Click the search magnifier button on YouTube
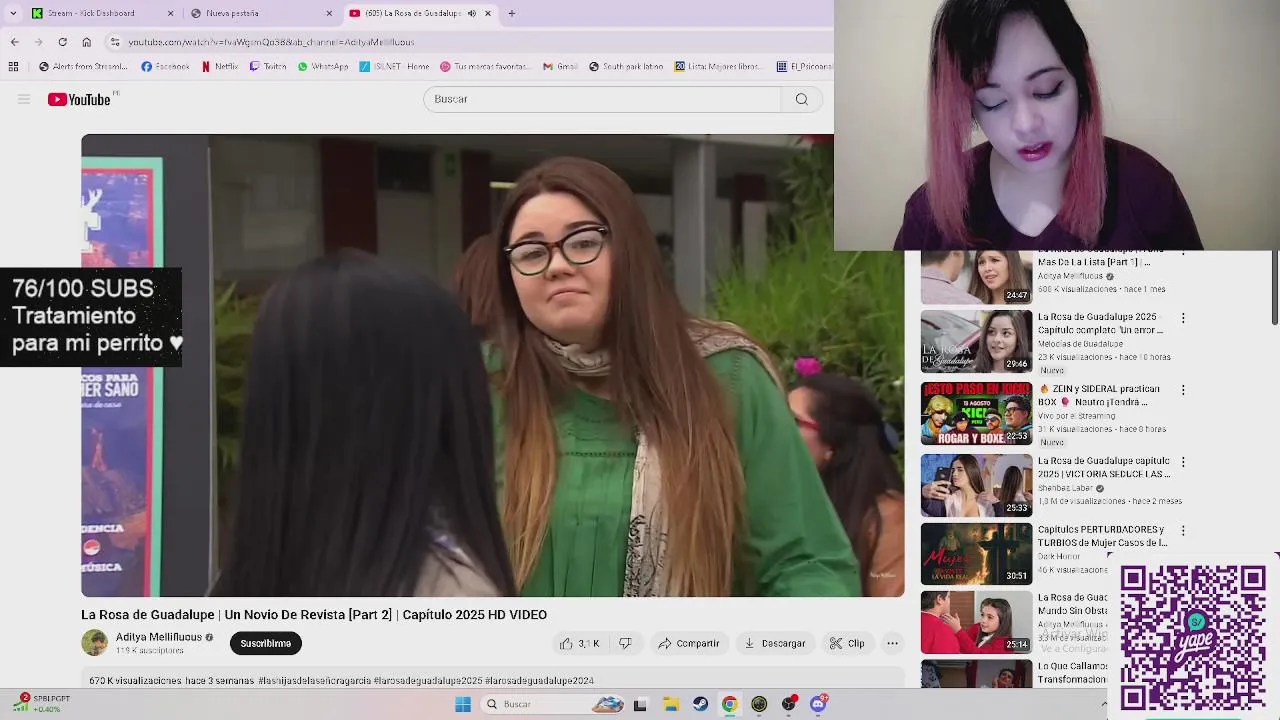The width and height of the screenshot is (1280, 720). 801,99
